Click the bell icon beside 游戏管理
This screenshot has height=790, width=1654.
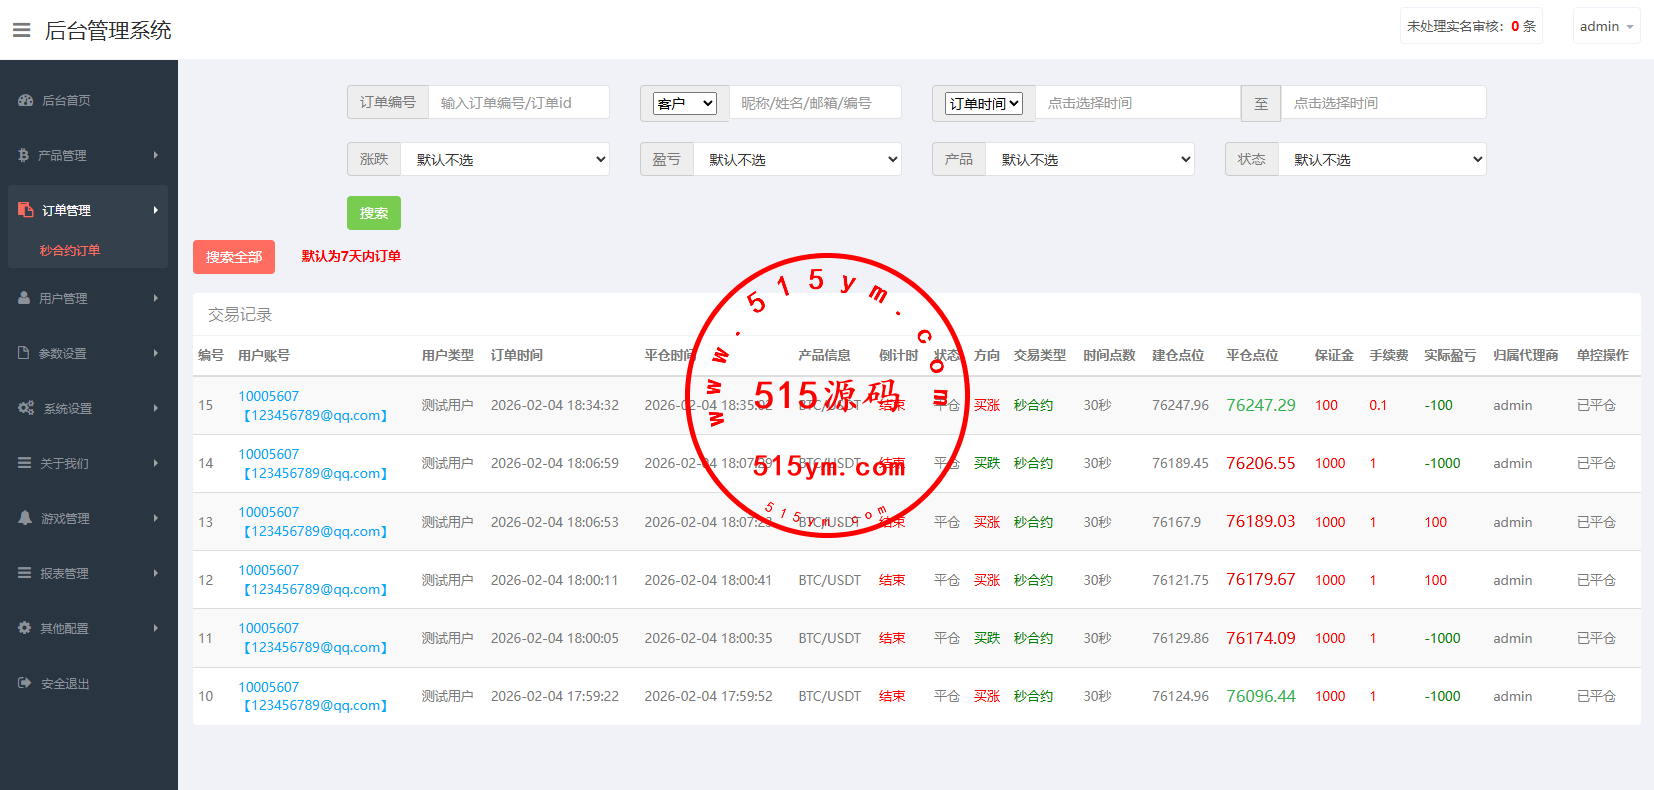coord(25,518)
